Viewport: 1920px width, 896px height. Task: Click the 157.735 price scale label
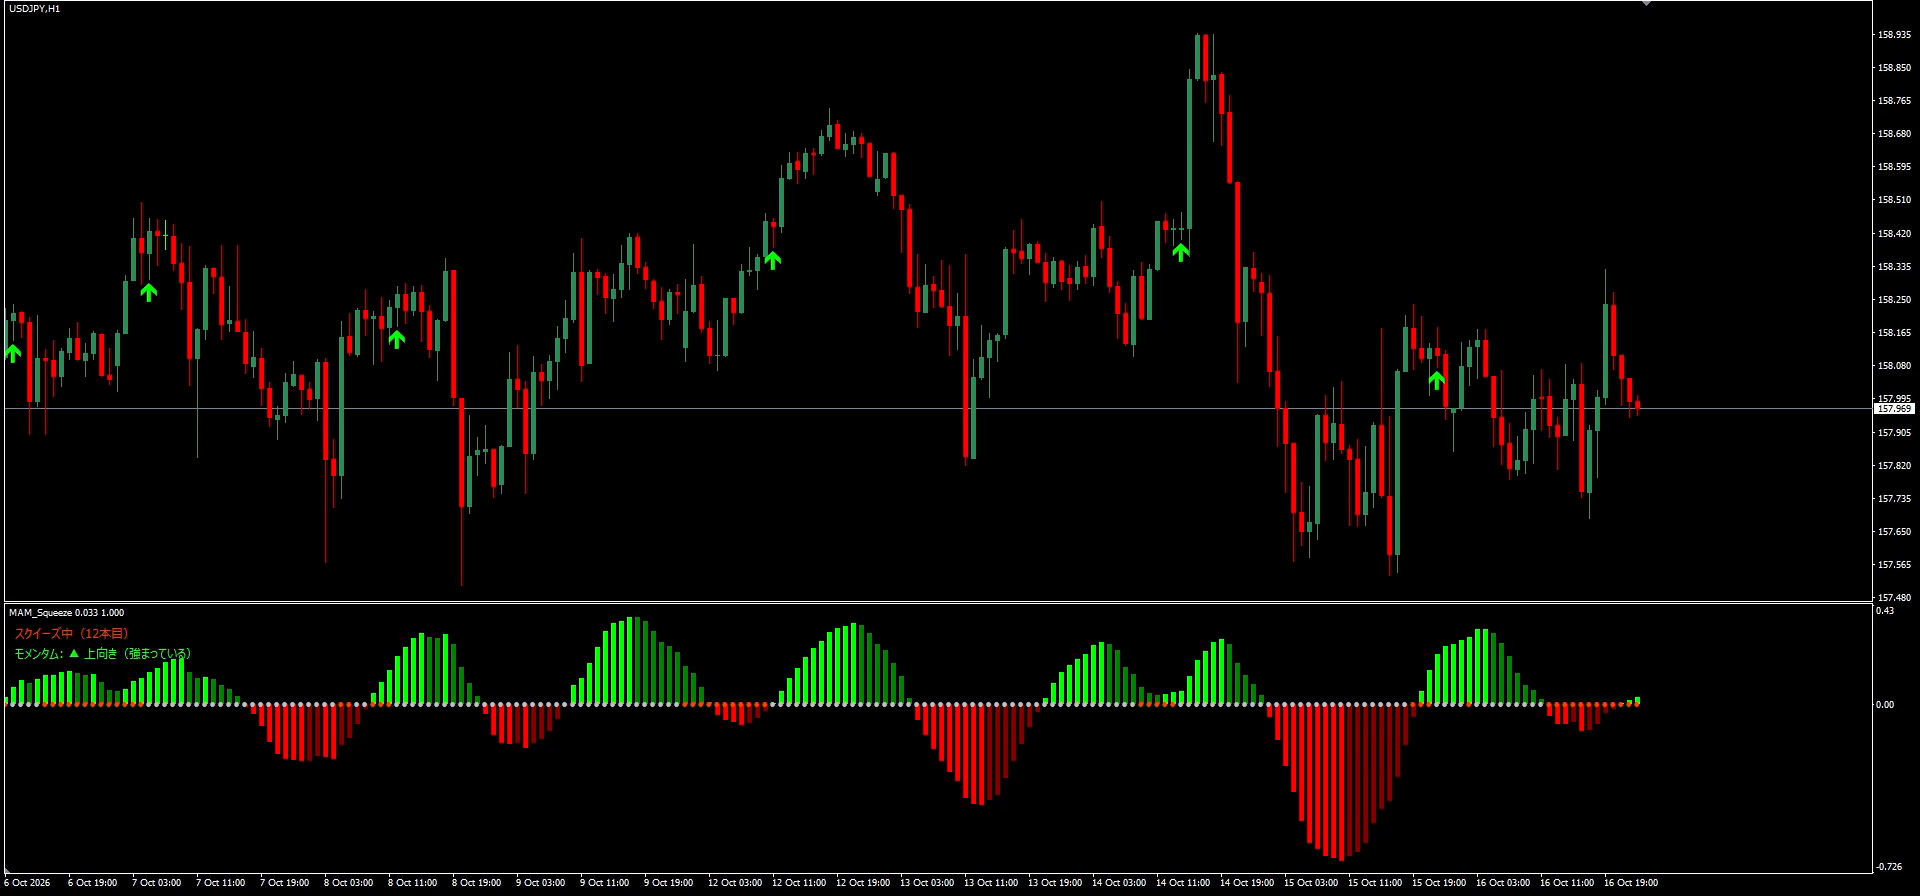pos(1894,499)
